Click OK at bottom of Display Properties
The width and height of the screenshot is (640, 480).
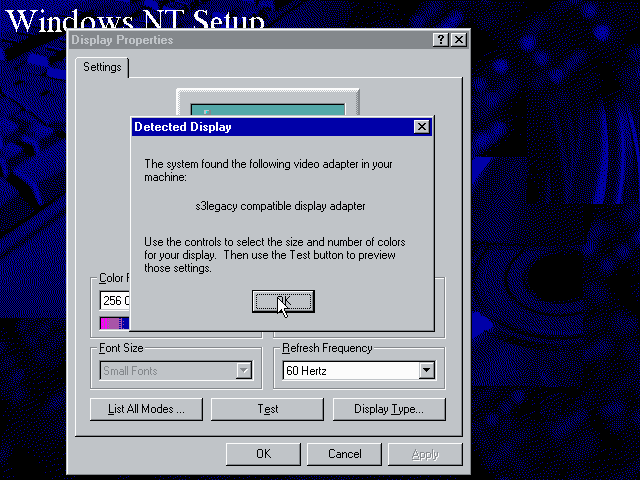point(263,454)
